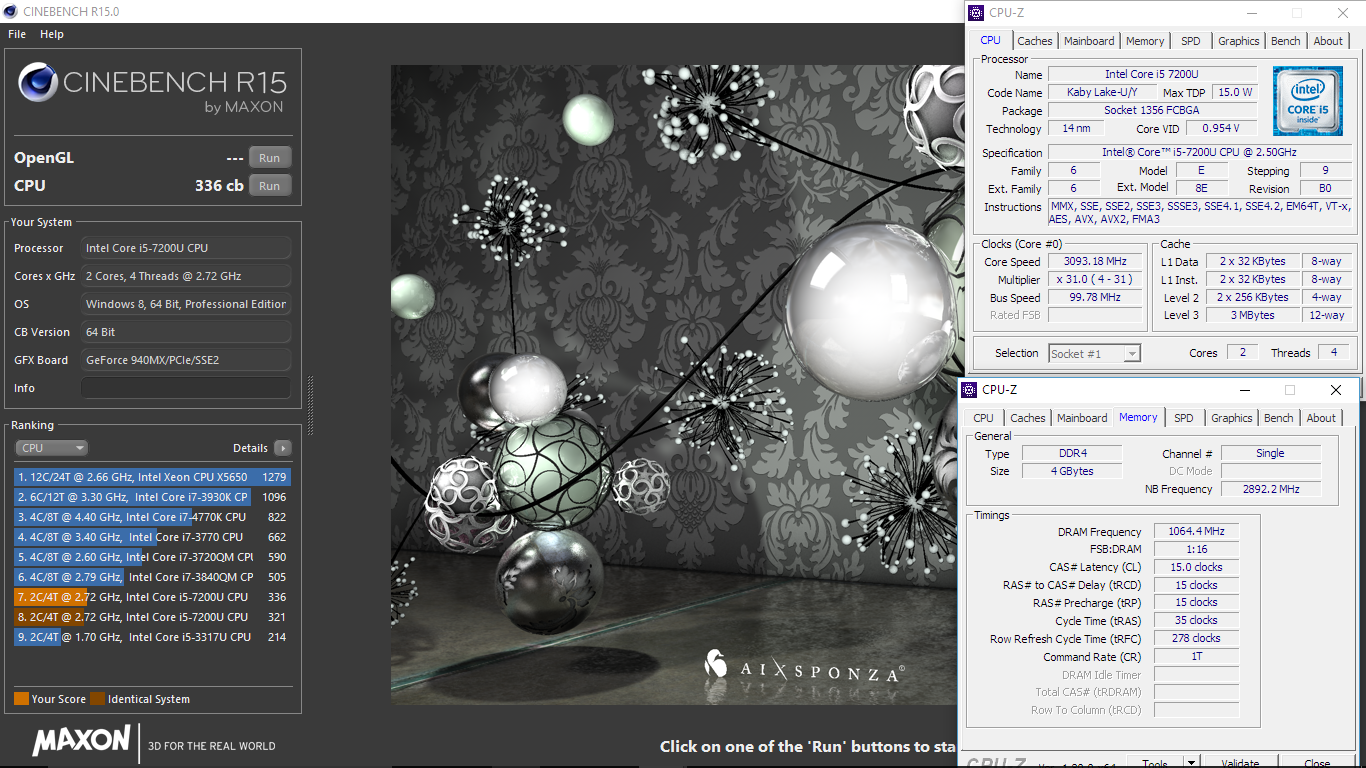Open About tab in lower CPU-Z window

pyautogui.click(x=1321, y=418)
